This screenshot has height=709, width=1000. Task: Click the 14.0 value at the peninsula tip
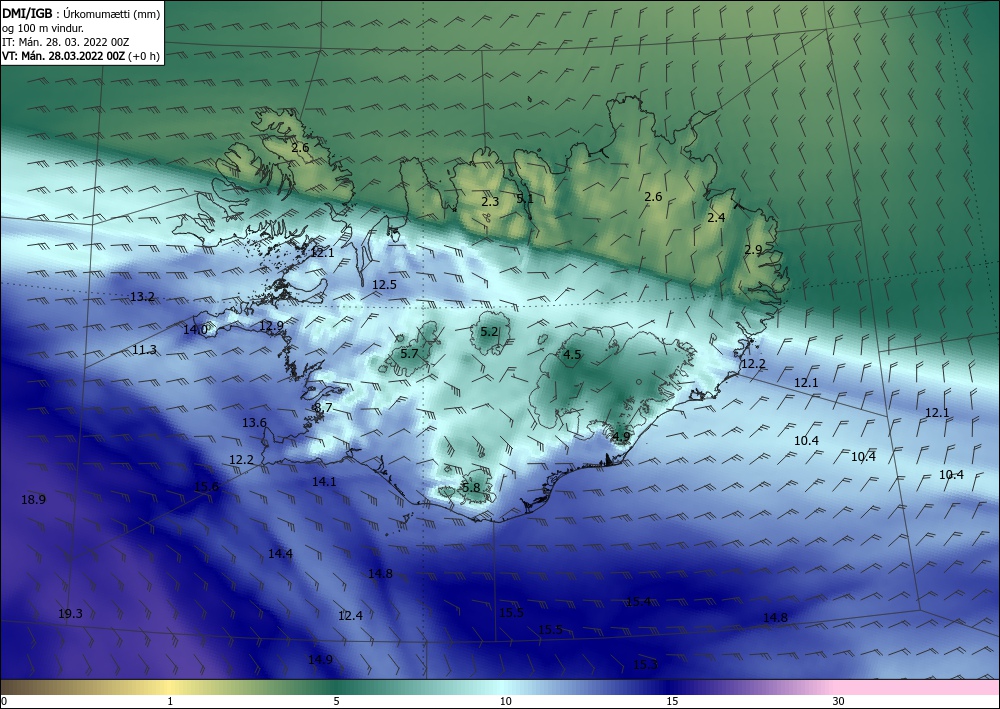195,330
